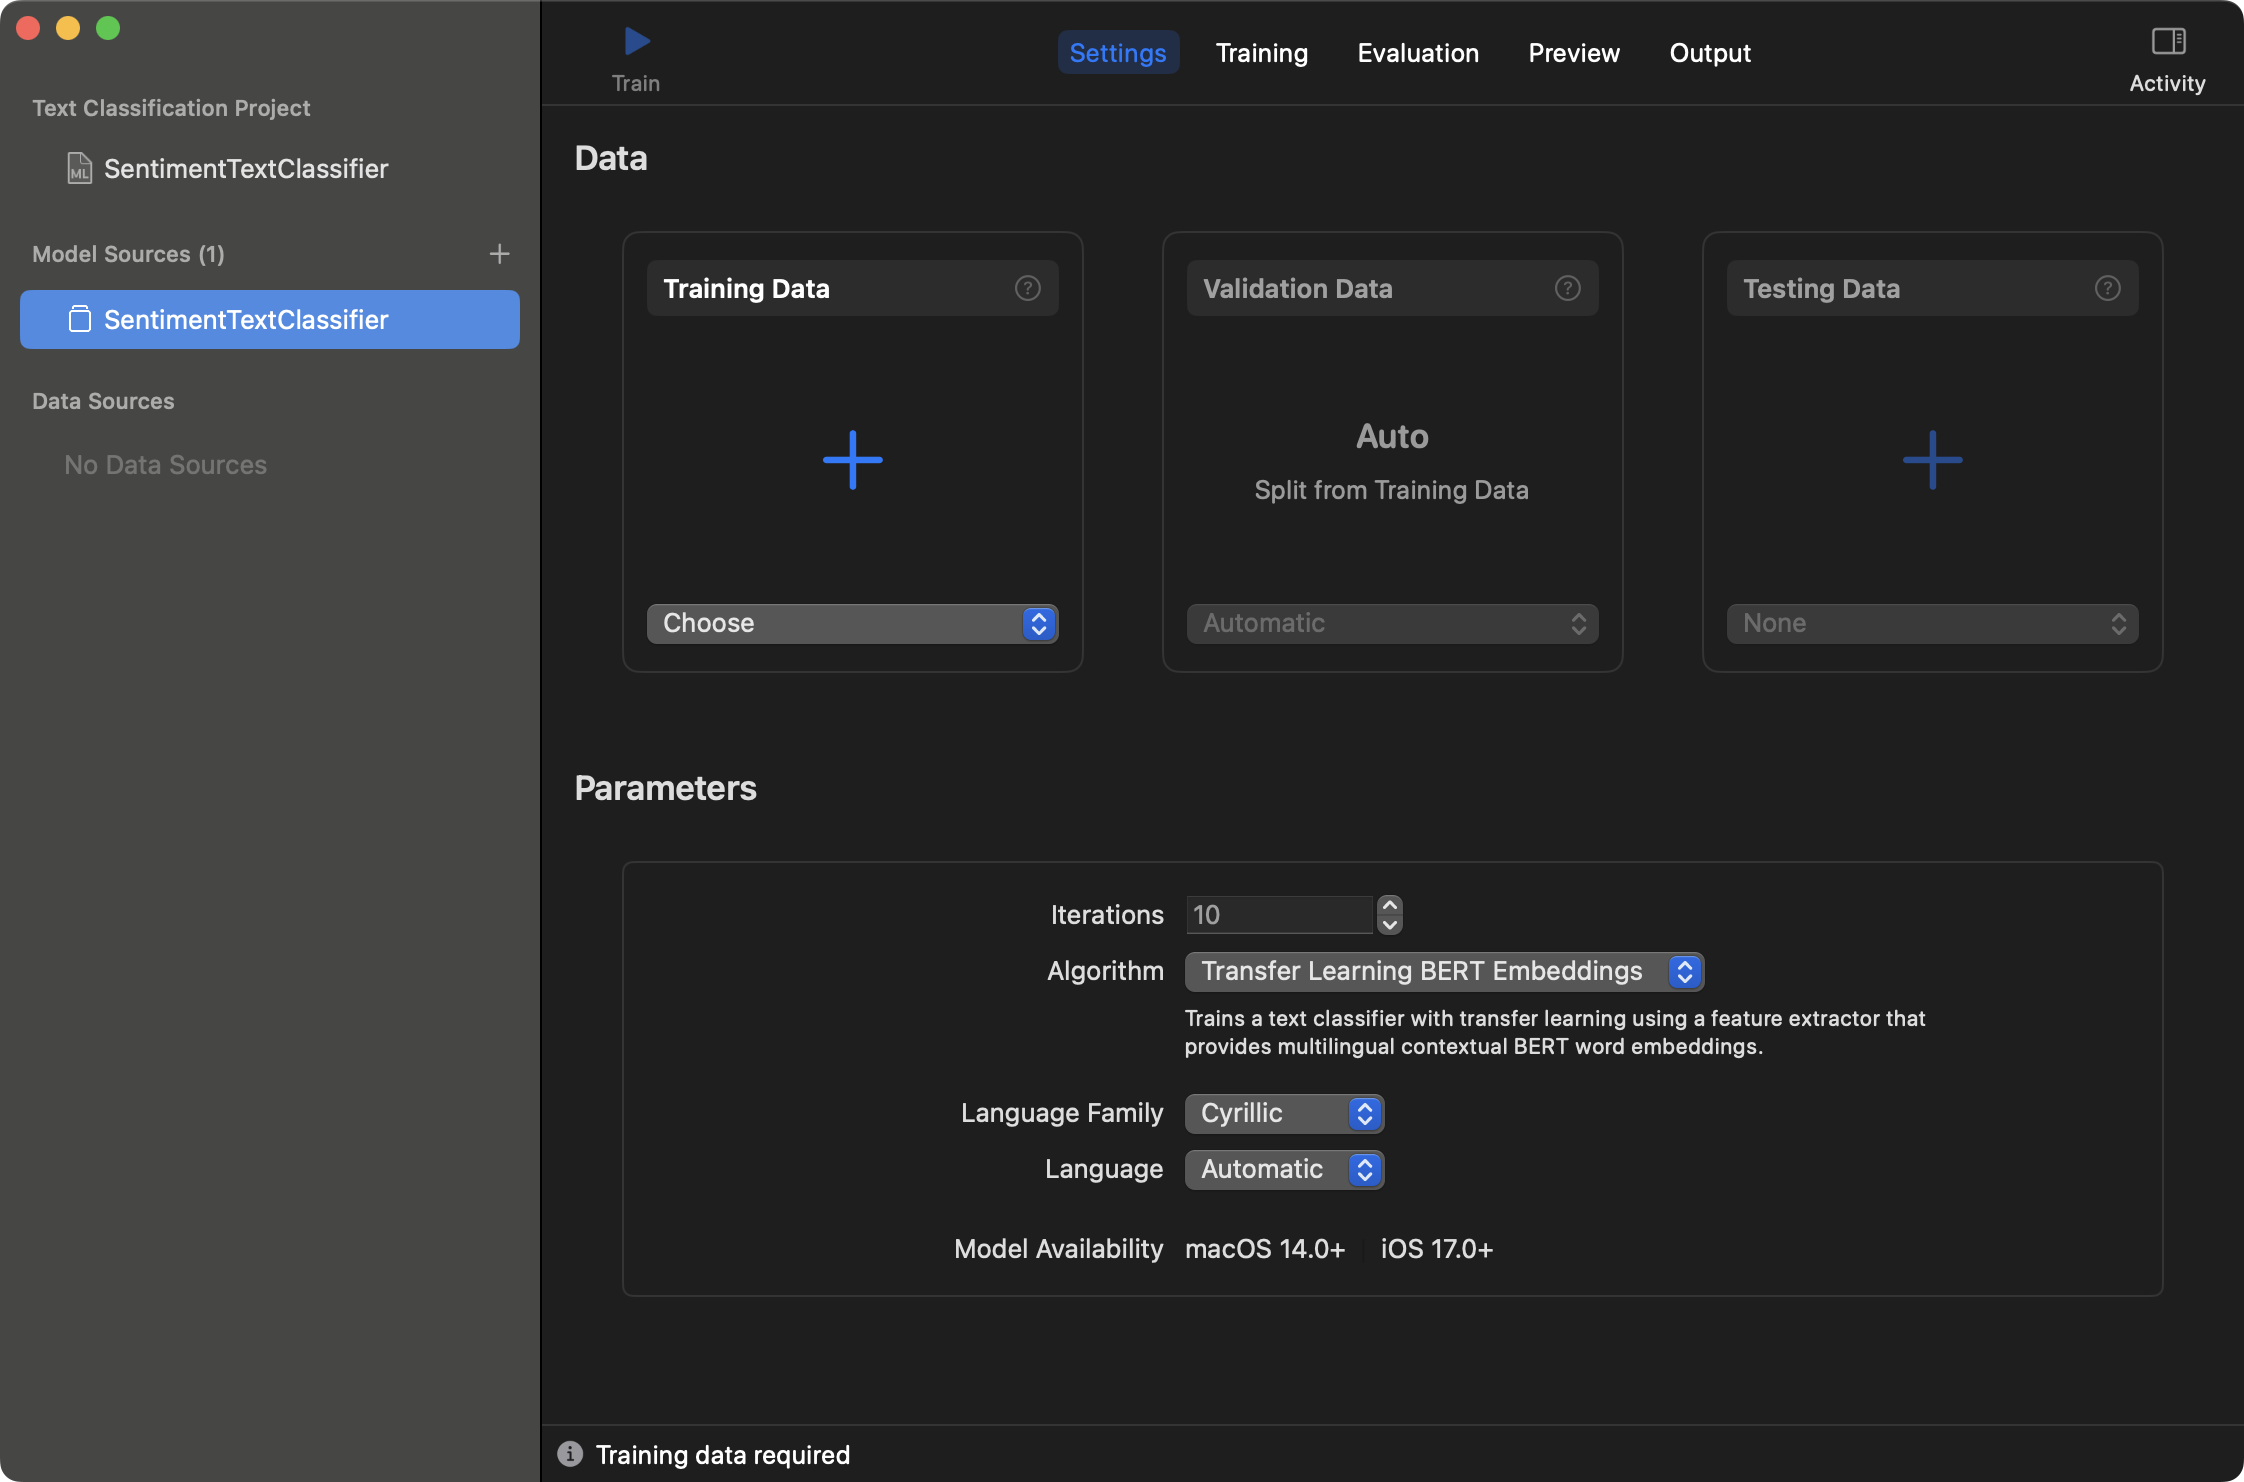Open the Validation Data Automatic dropdown
This screenshot has width=2244, height=1482.
tap(1392, 623)
